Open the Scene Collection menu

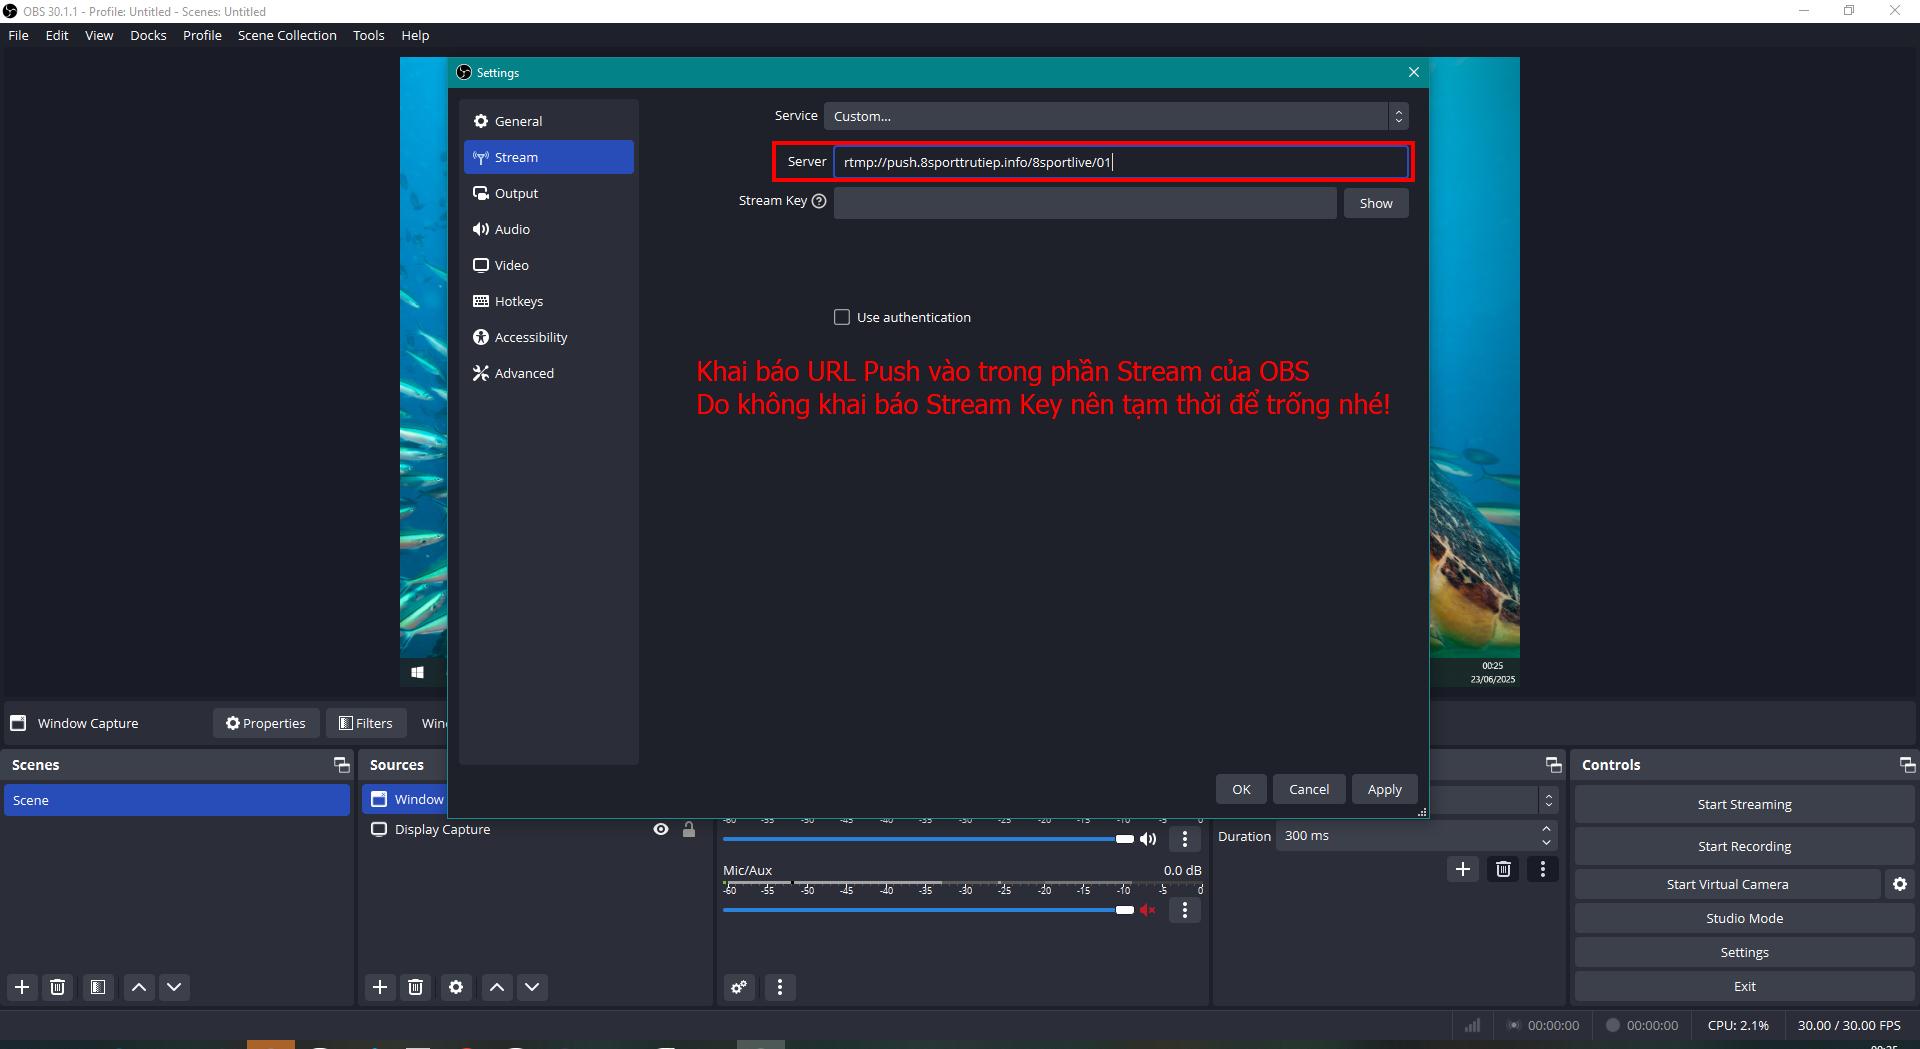pos(287,35)
